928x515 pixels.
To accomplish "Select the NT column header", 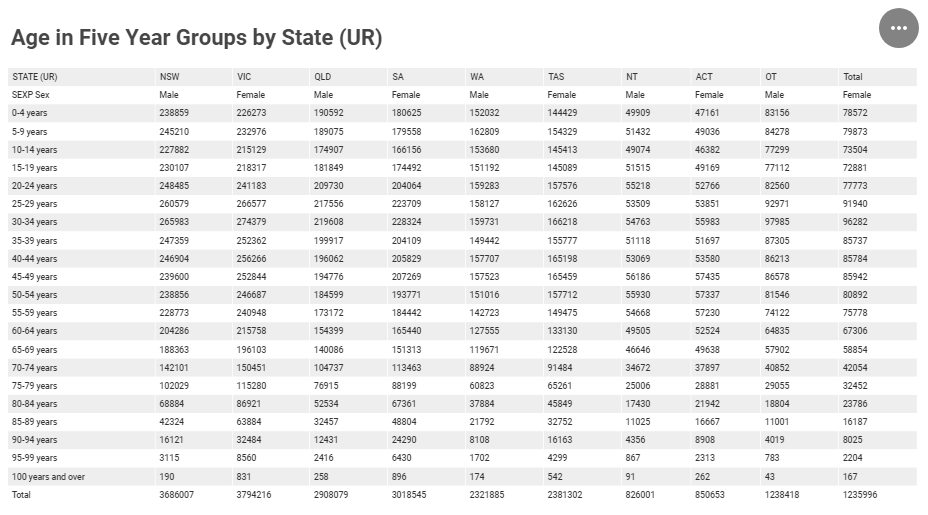I will coord(631,77).
